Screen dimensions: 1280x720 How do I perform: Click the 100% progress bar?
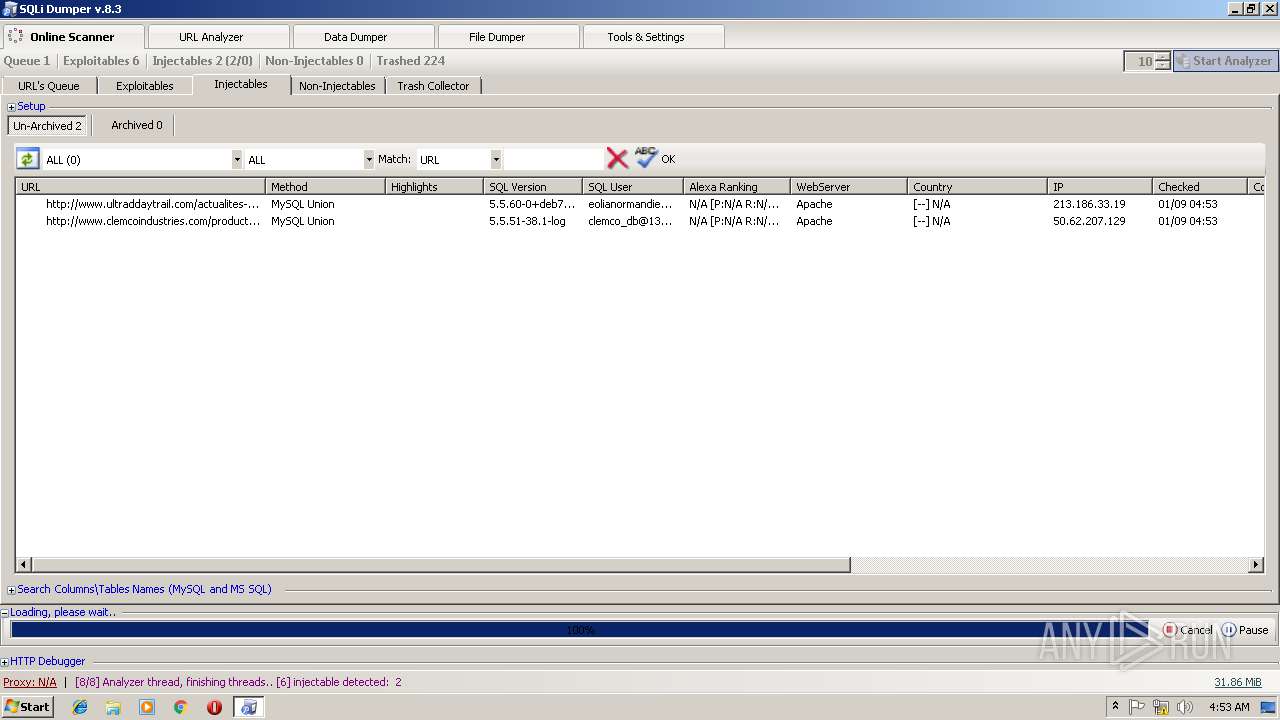click(x=580, y=630)
